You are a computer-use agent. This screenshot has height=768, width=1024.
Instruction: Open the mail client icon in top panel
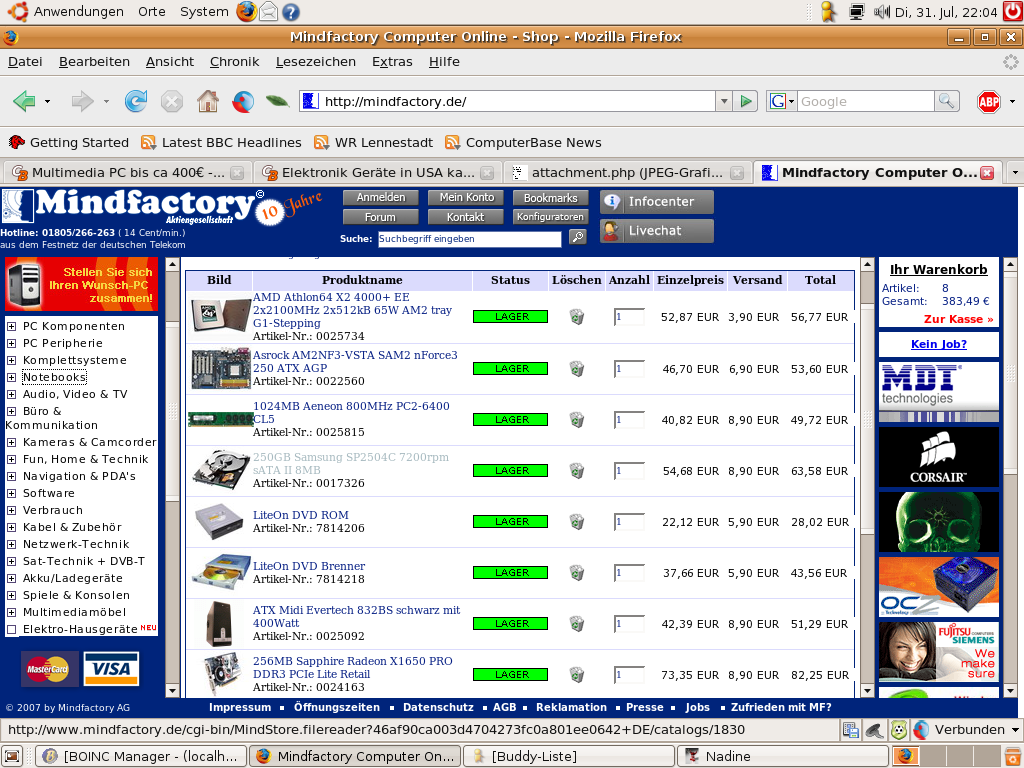tap(268, 11)
